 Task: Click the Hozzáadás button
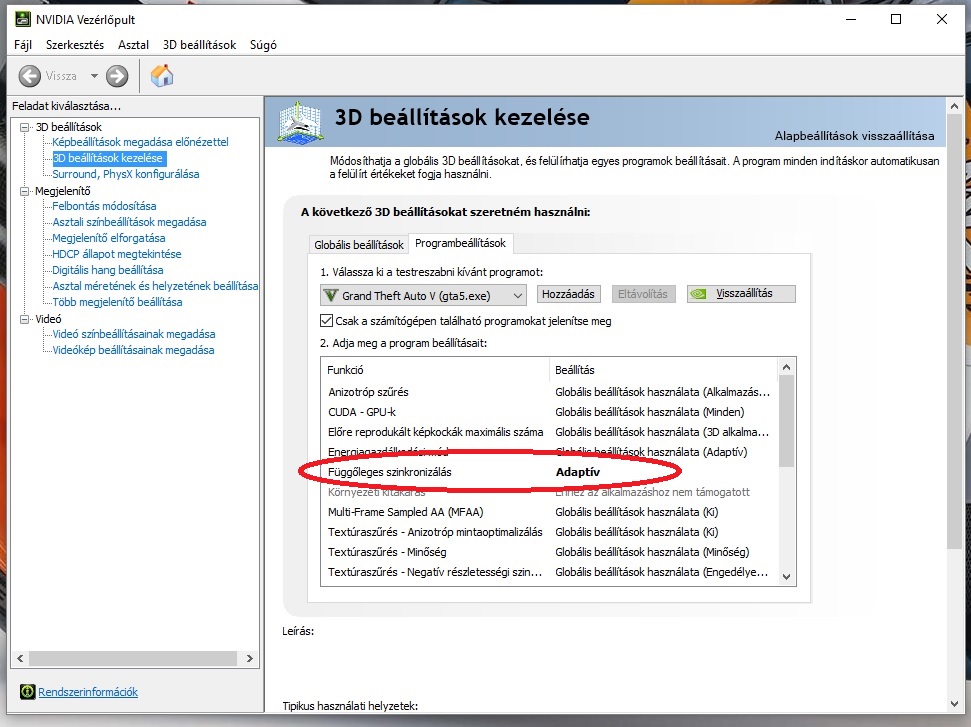click(x=568, y=294)
